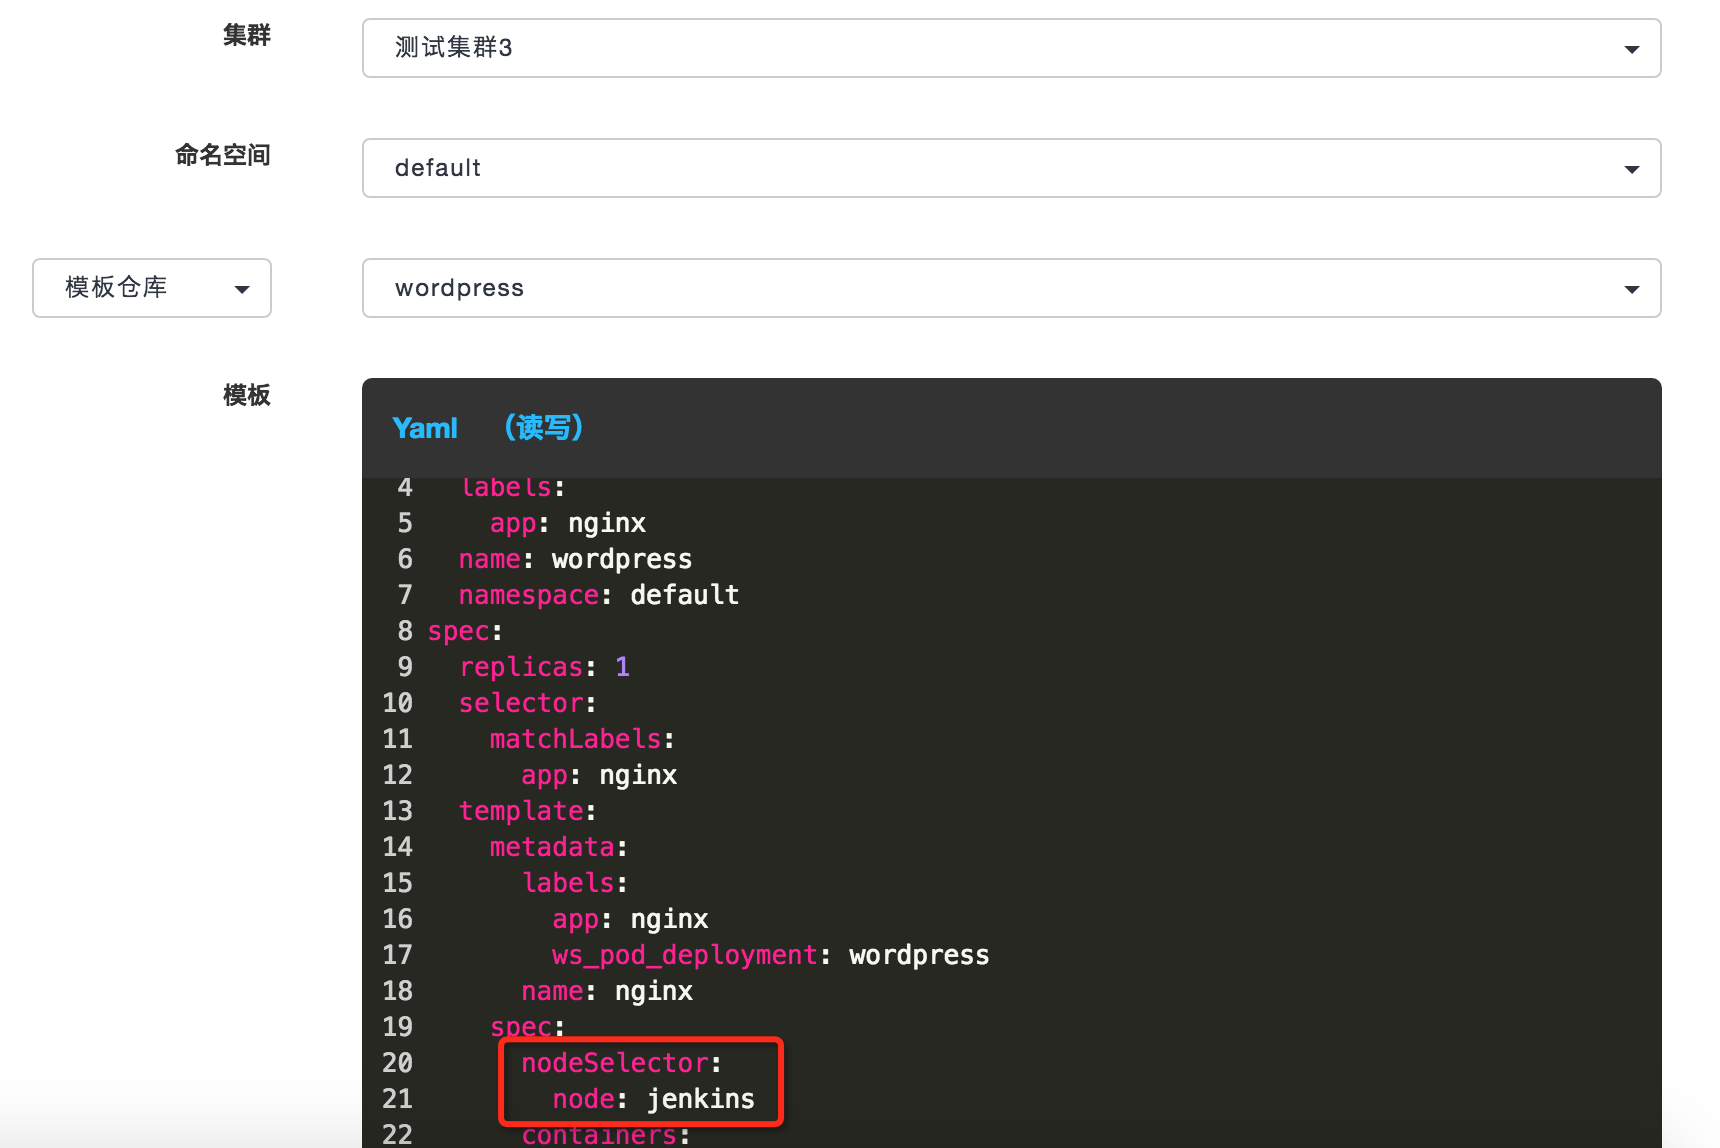This screenshot has height=1148, width=1720.
Task: Click the node: jenkins value inside the red box
Action: [654, 1098]
